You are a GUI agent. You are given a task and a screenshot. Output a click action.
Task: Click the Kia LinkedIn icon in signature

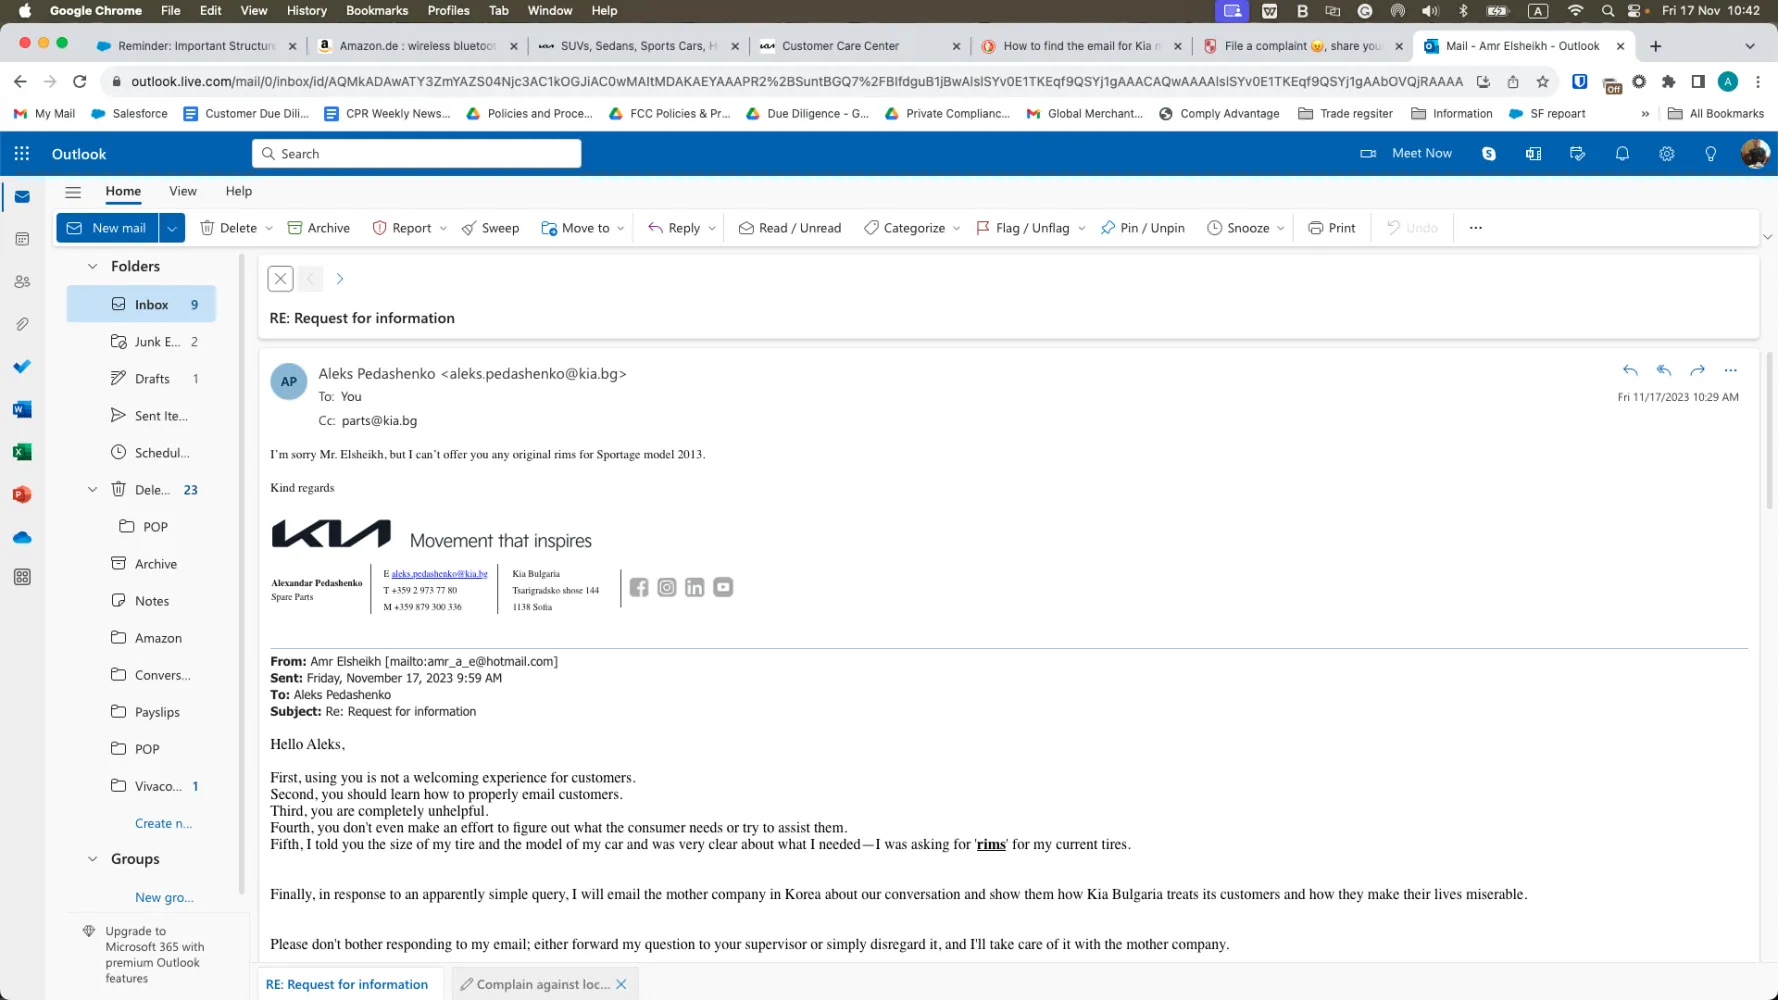(695, 587)
